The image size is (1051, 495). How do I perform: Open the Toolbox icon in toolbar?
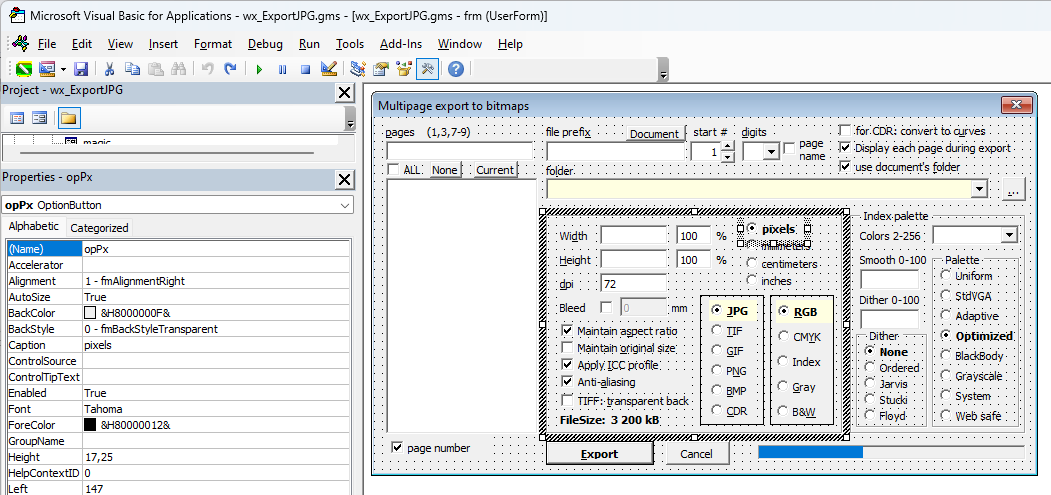coord(427,69)
